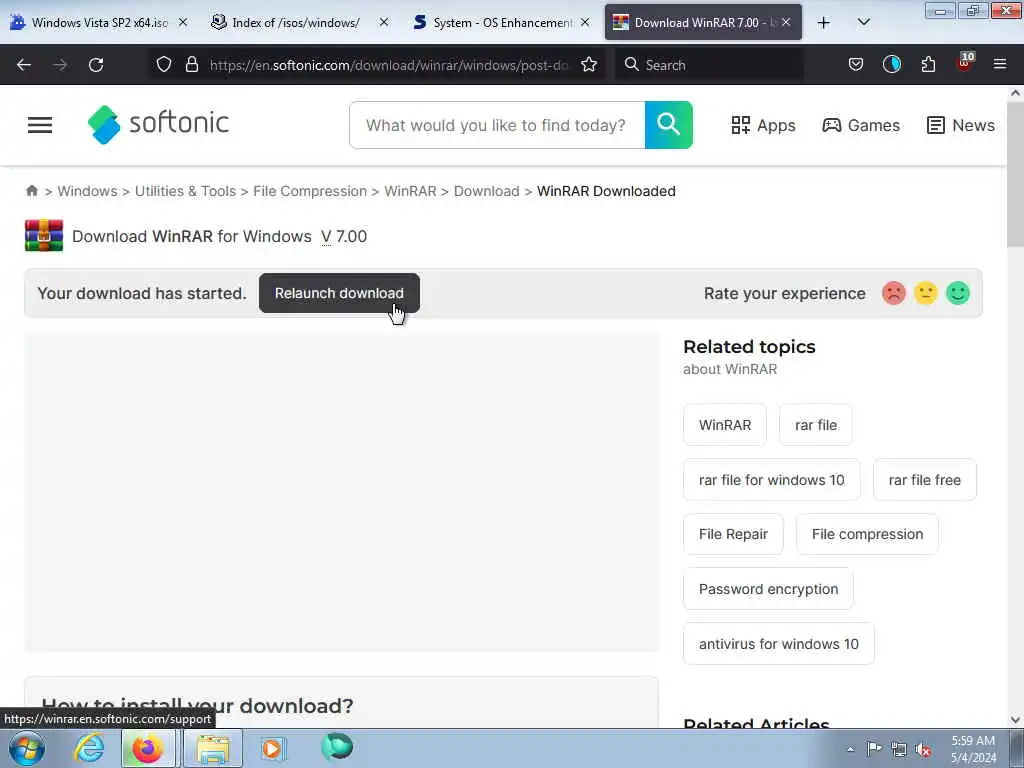Bookmark this page with the star
Image resolution: width=1024 pixels, height=768 pixels.
tap(589, 64)
